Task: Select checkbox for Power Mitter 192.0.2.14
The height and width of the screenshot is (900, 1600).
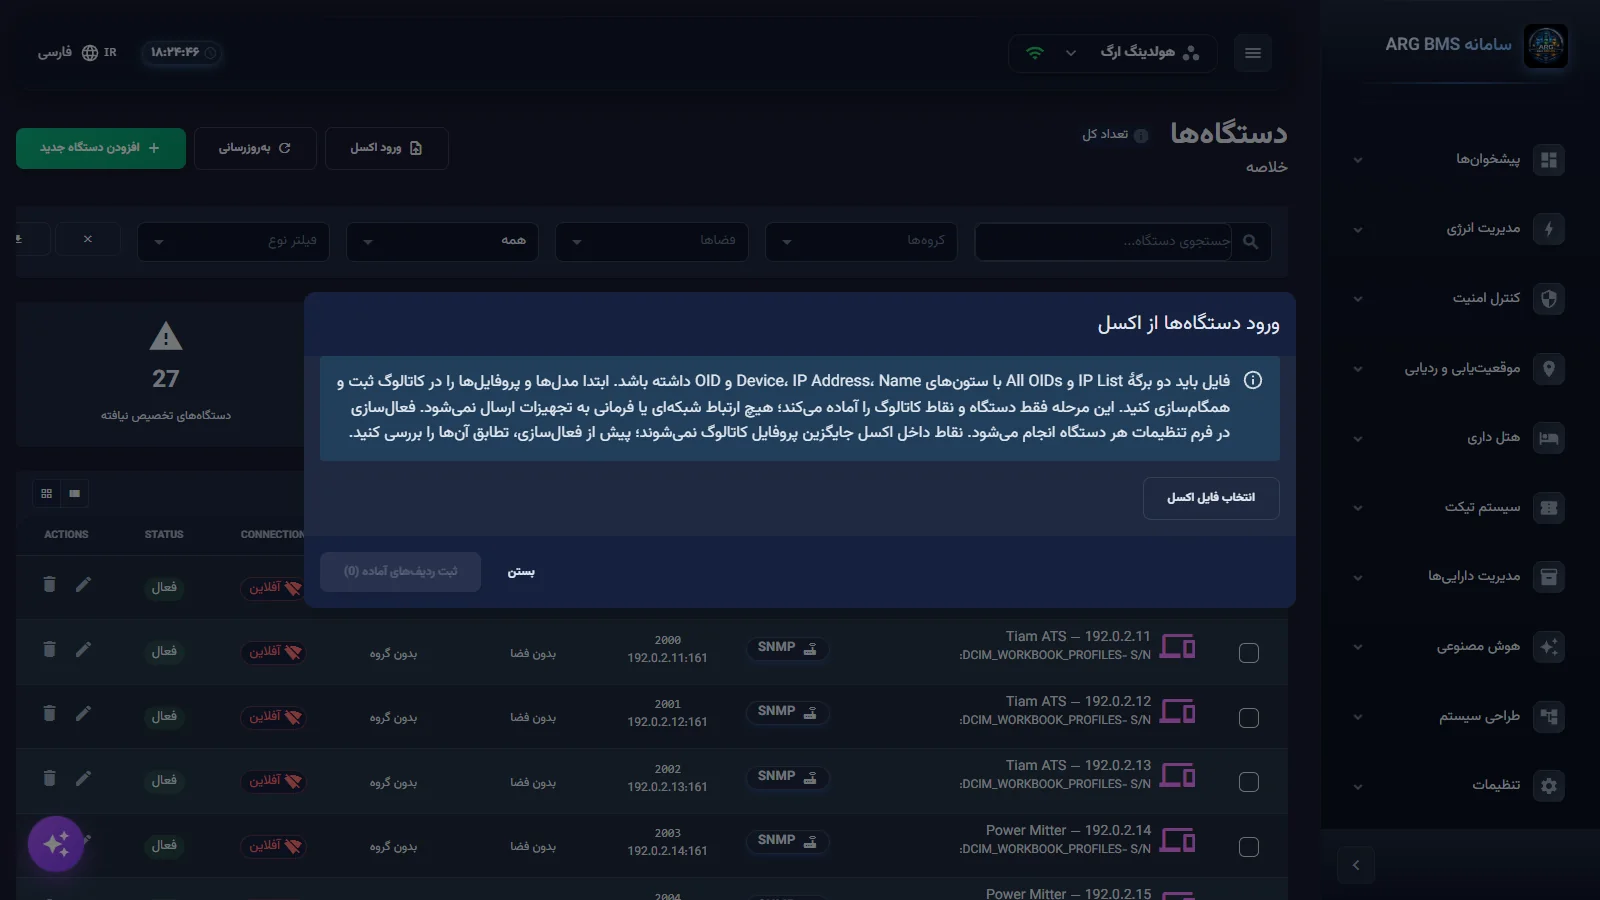Action: (x=1249, y=847)
